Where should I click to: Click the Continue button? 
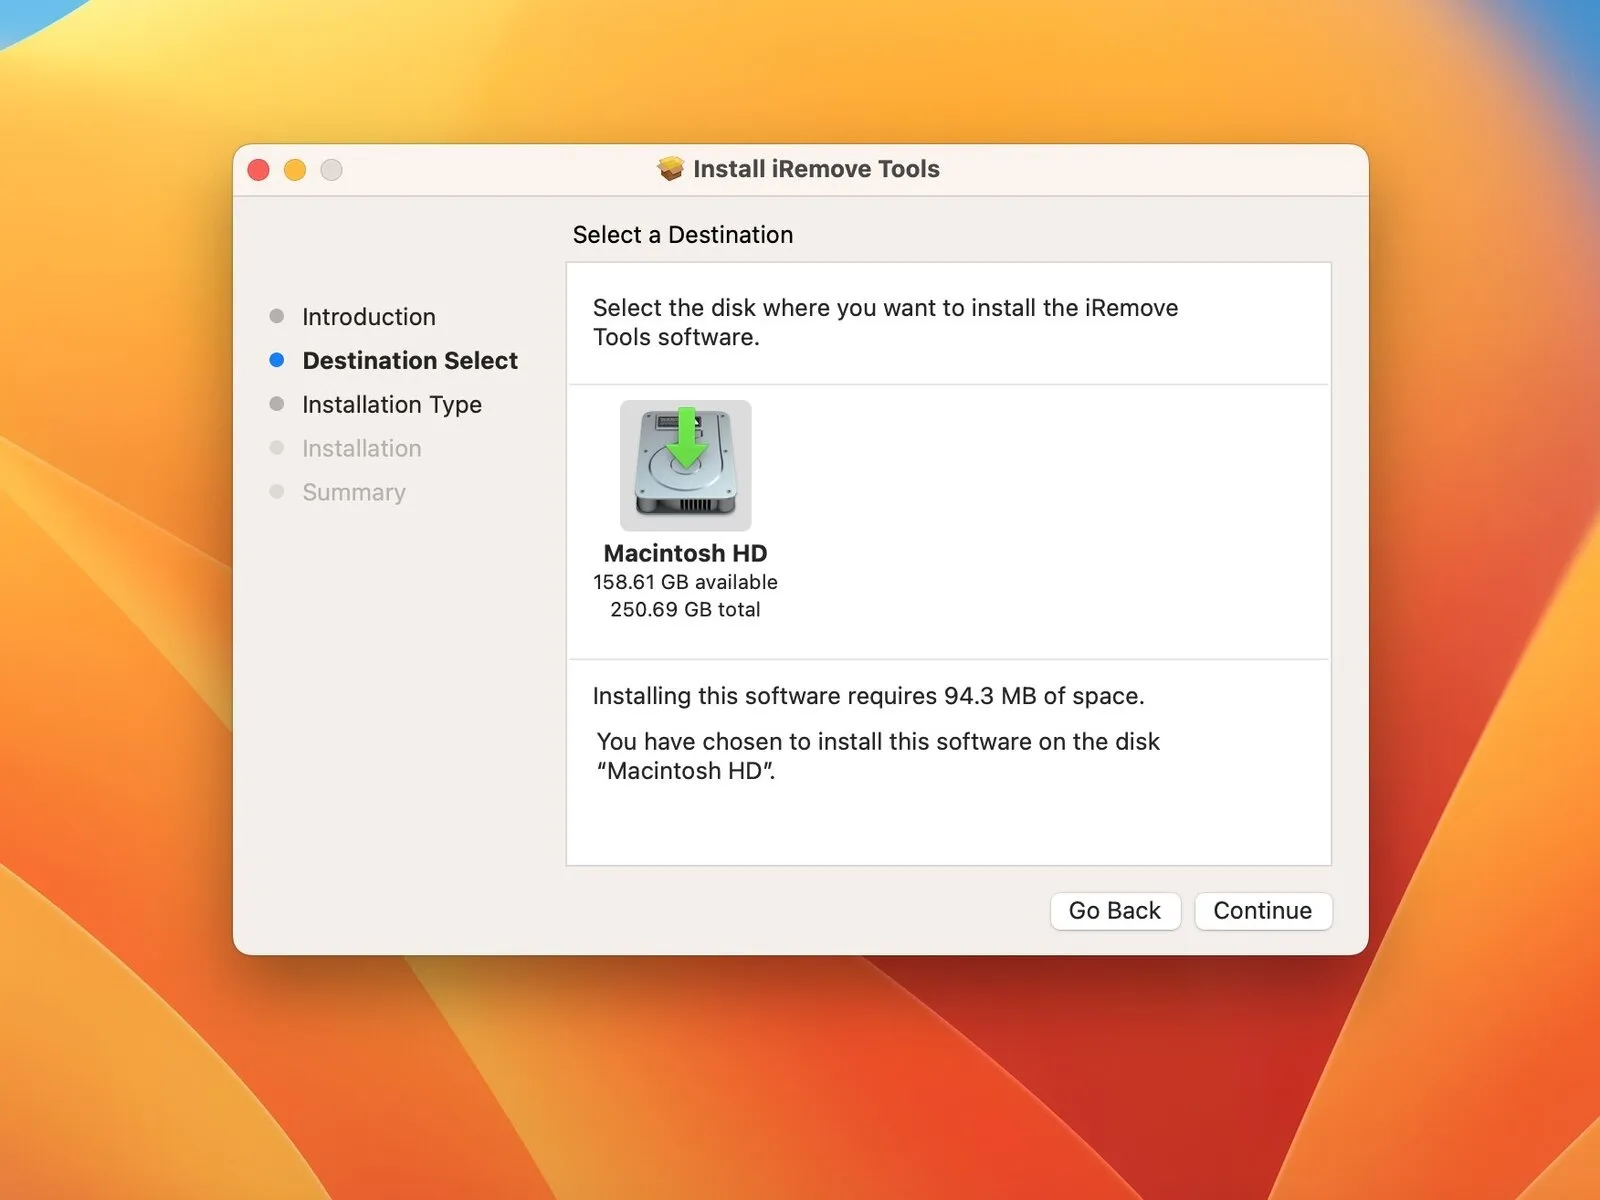(1263, 911)
